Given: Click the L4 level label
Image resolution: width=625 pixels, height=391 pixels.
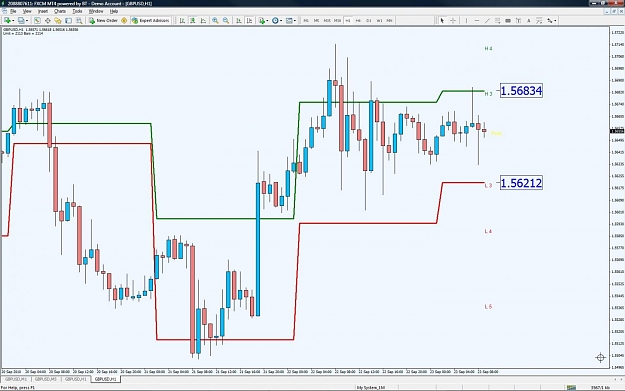Looking at the screenshot, I should pyautogui.click(x=488, y=231).
